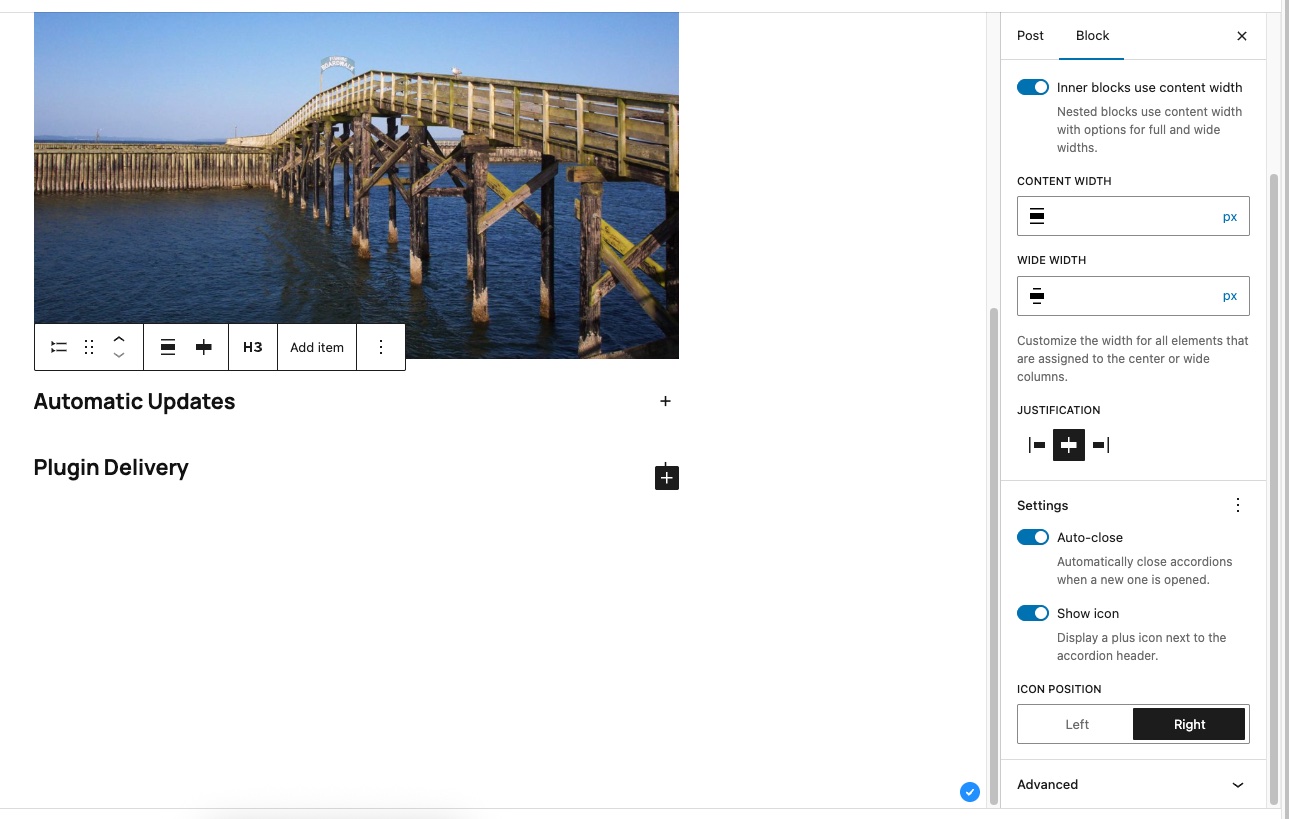This screenshot has height=819, width=1289.
Task: Open the H3 heading level dropdown
Action: (253, 347)
